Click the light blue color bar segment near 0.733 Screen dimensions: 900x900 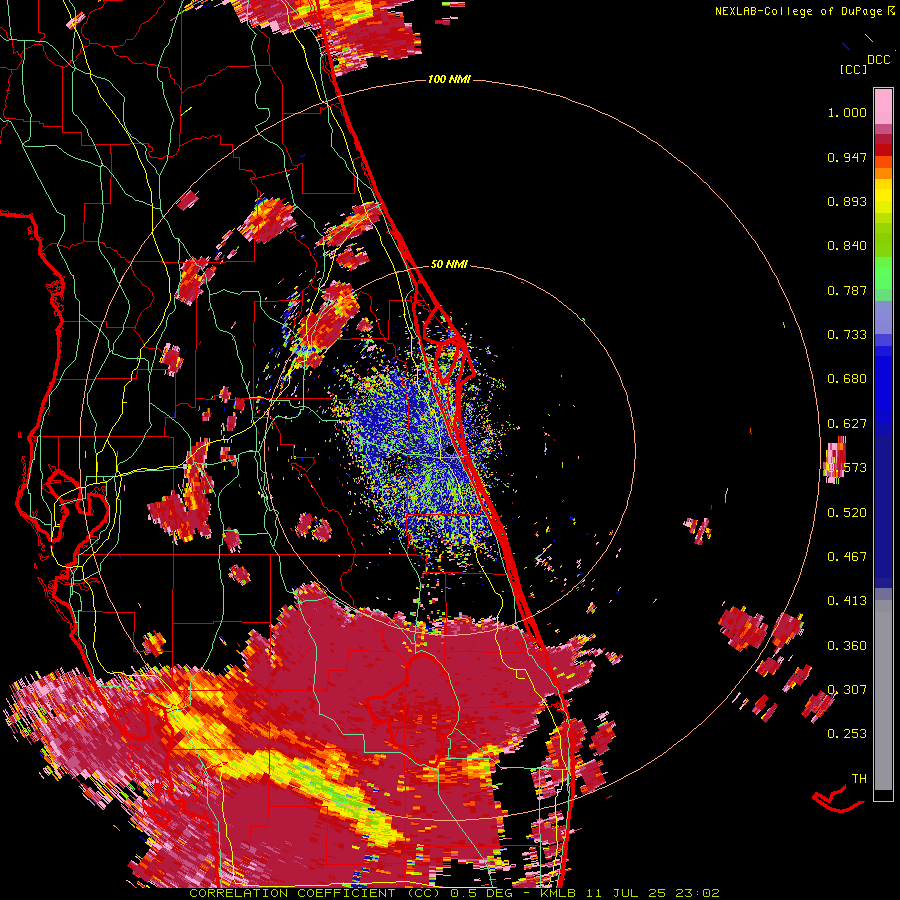[x=883, y=317]
